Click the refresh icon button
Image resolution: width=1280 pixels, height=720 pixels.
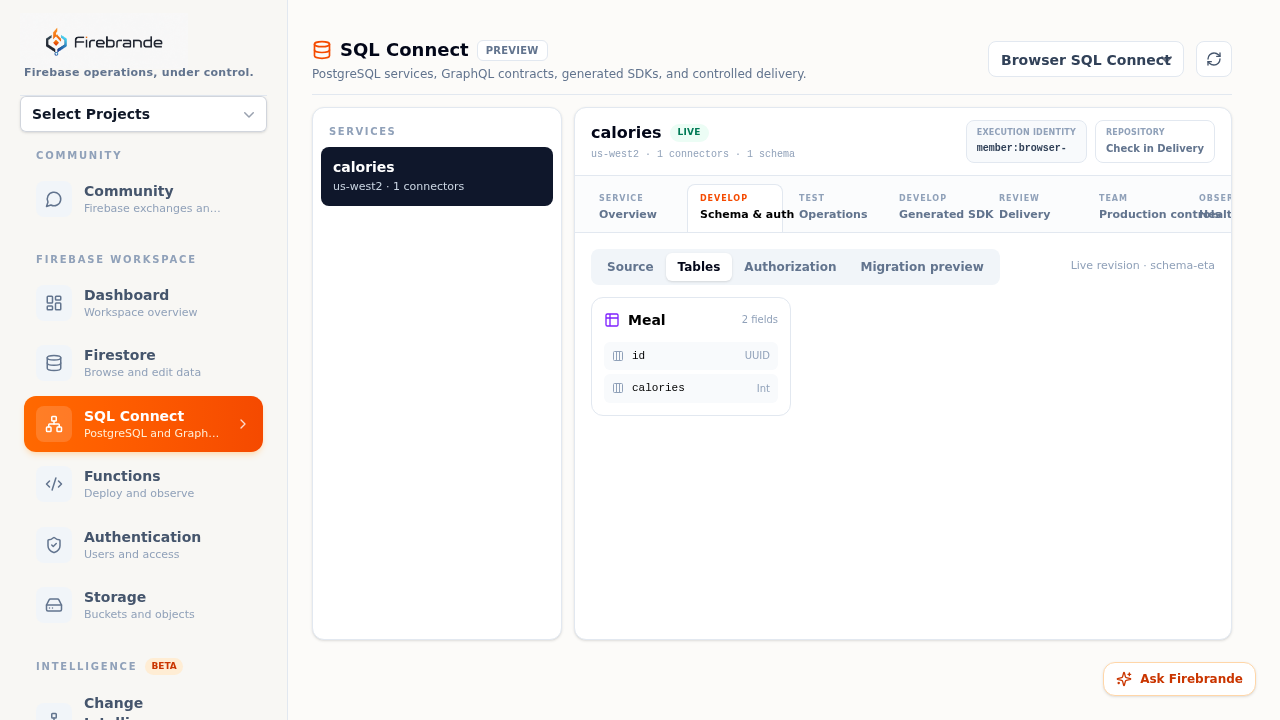pyautogui.click(x=1214, y=59)
